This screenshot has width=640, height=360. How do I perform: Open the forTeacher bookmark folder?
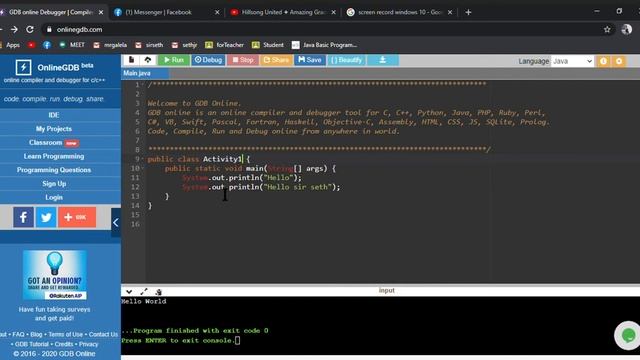(225, 45)
